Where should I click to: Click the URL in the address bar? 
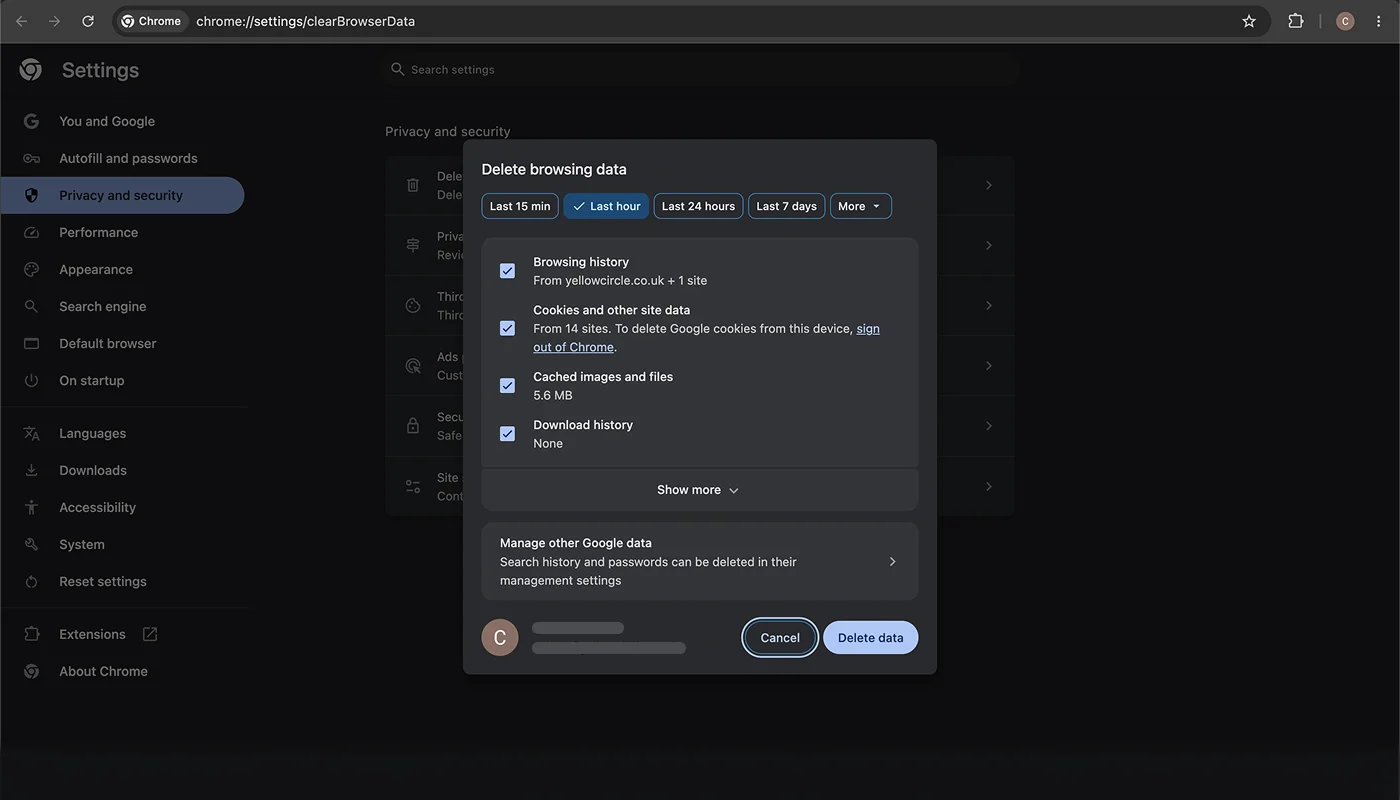coord(305,21)
